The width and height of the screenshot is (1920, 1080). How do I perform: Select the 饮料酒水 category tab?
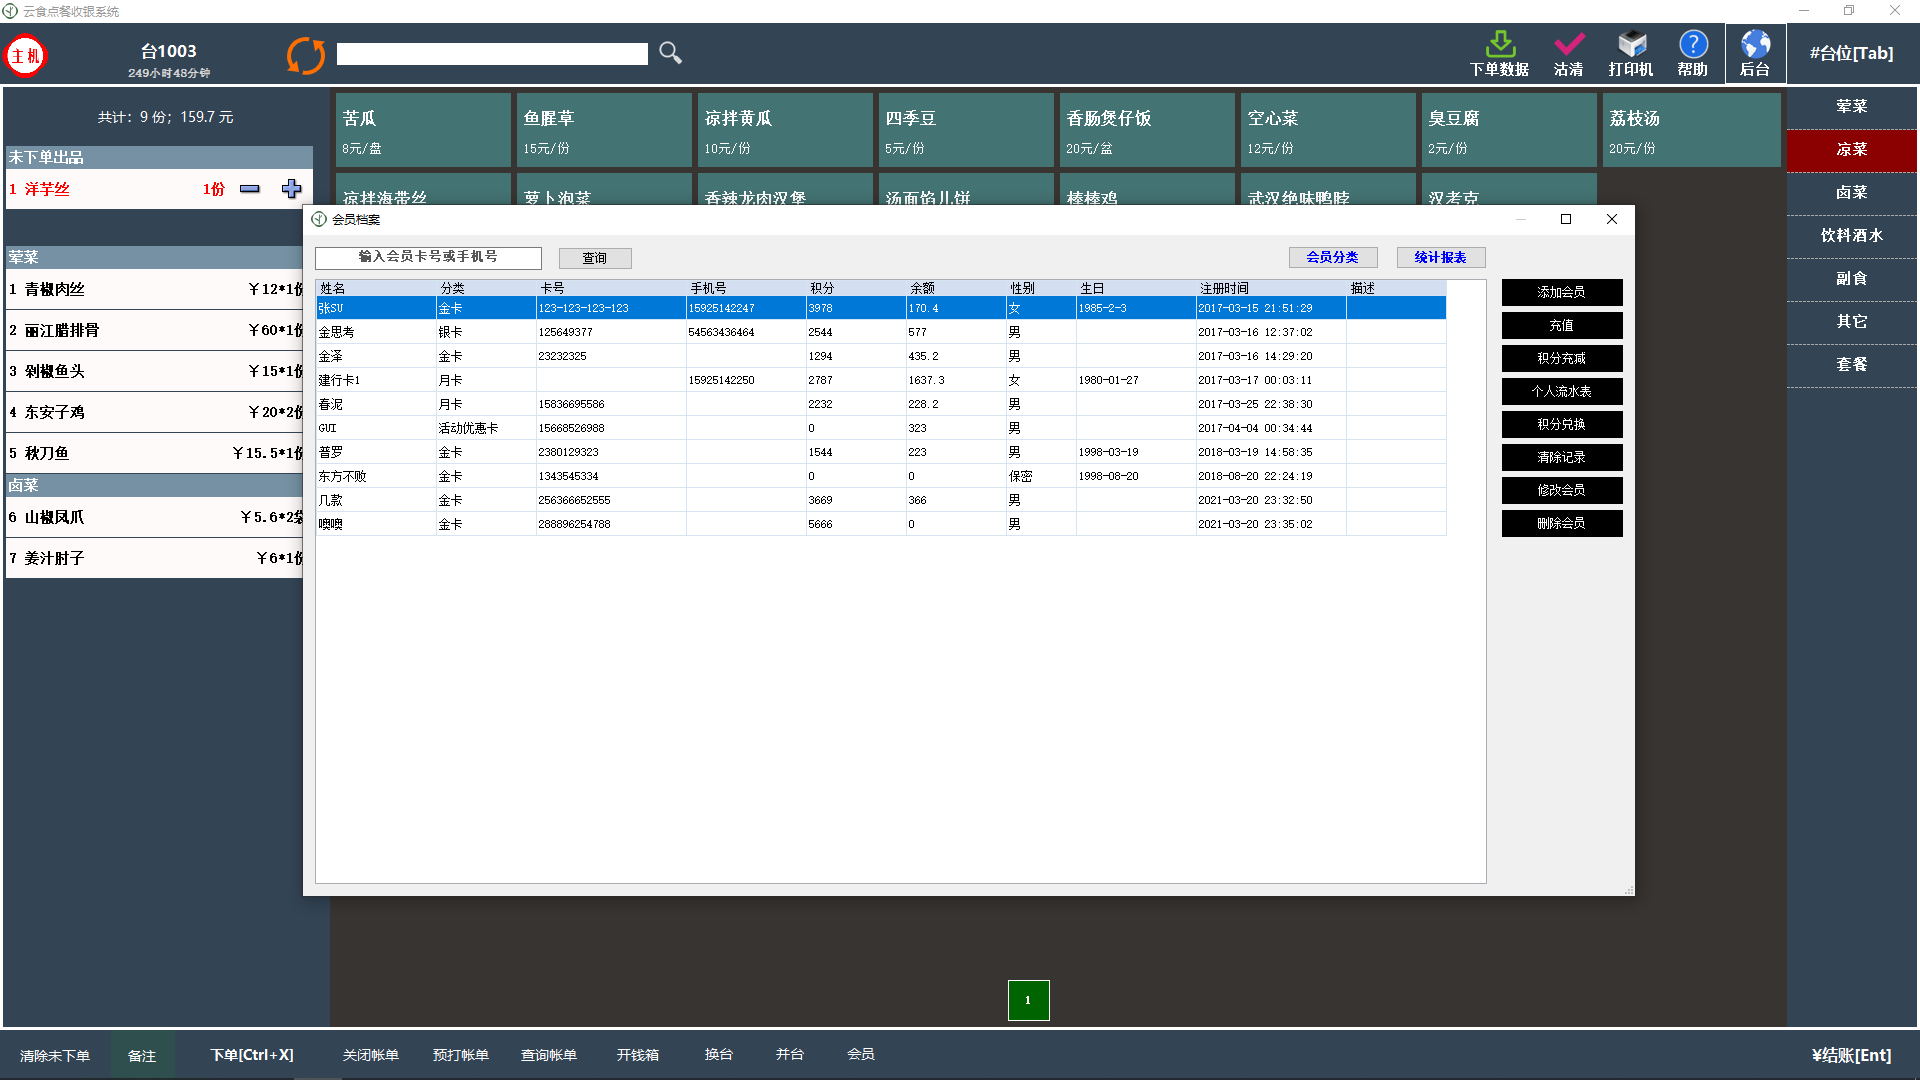tap(1851, 235)
